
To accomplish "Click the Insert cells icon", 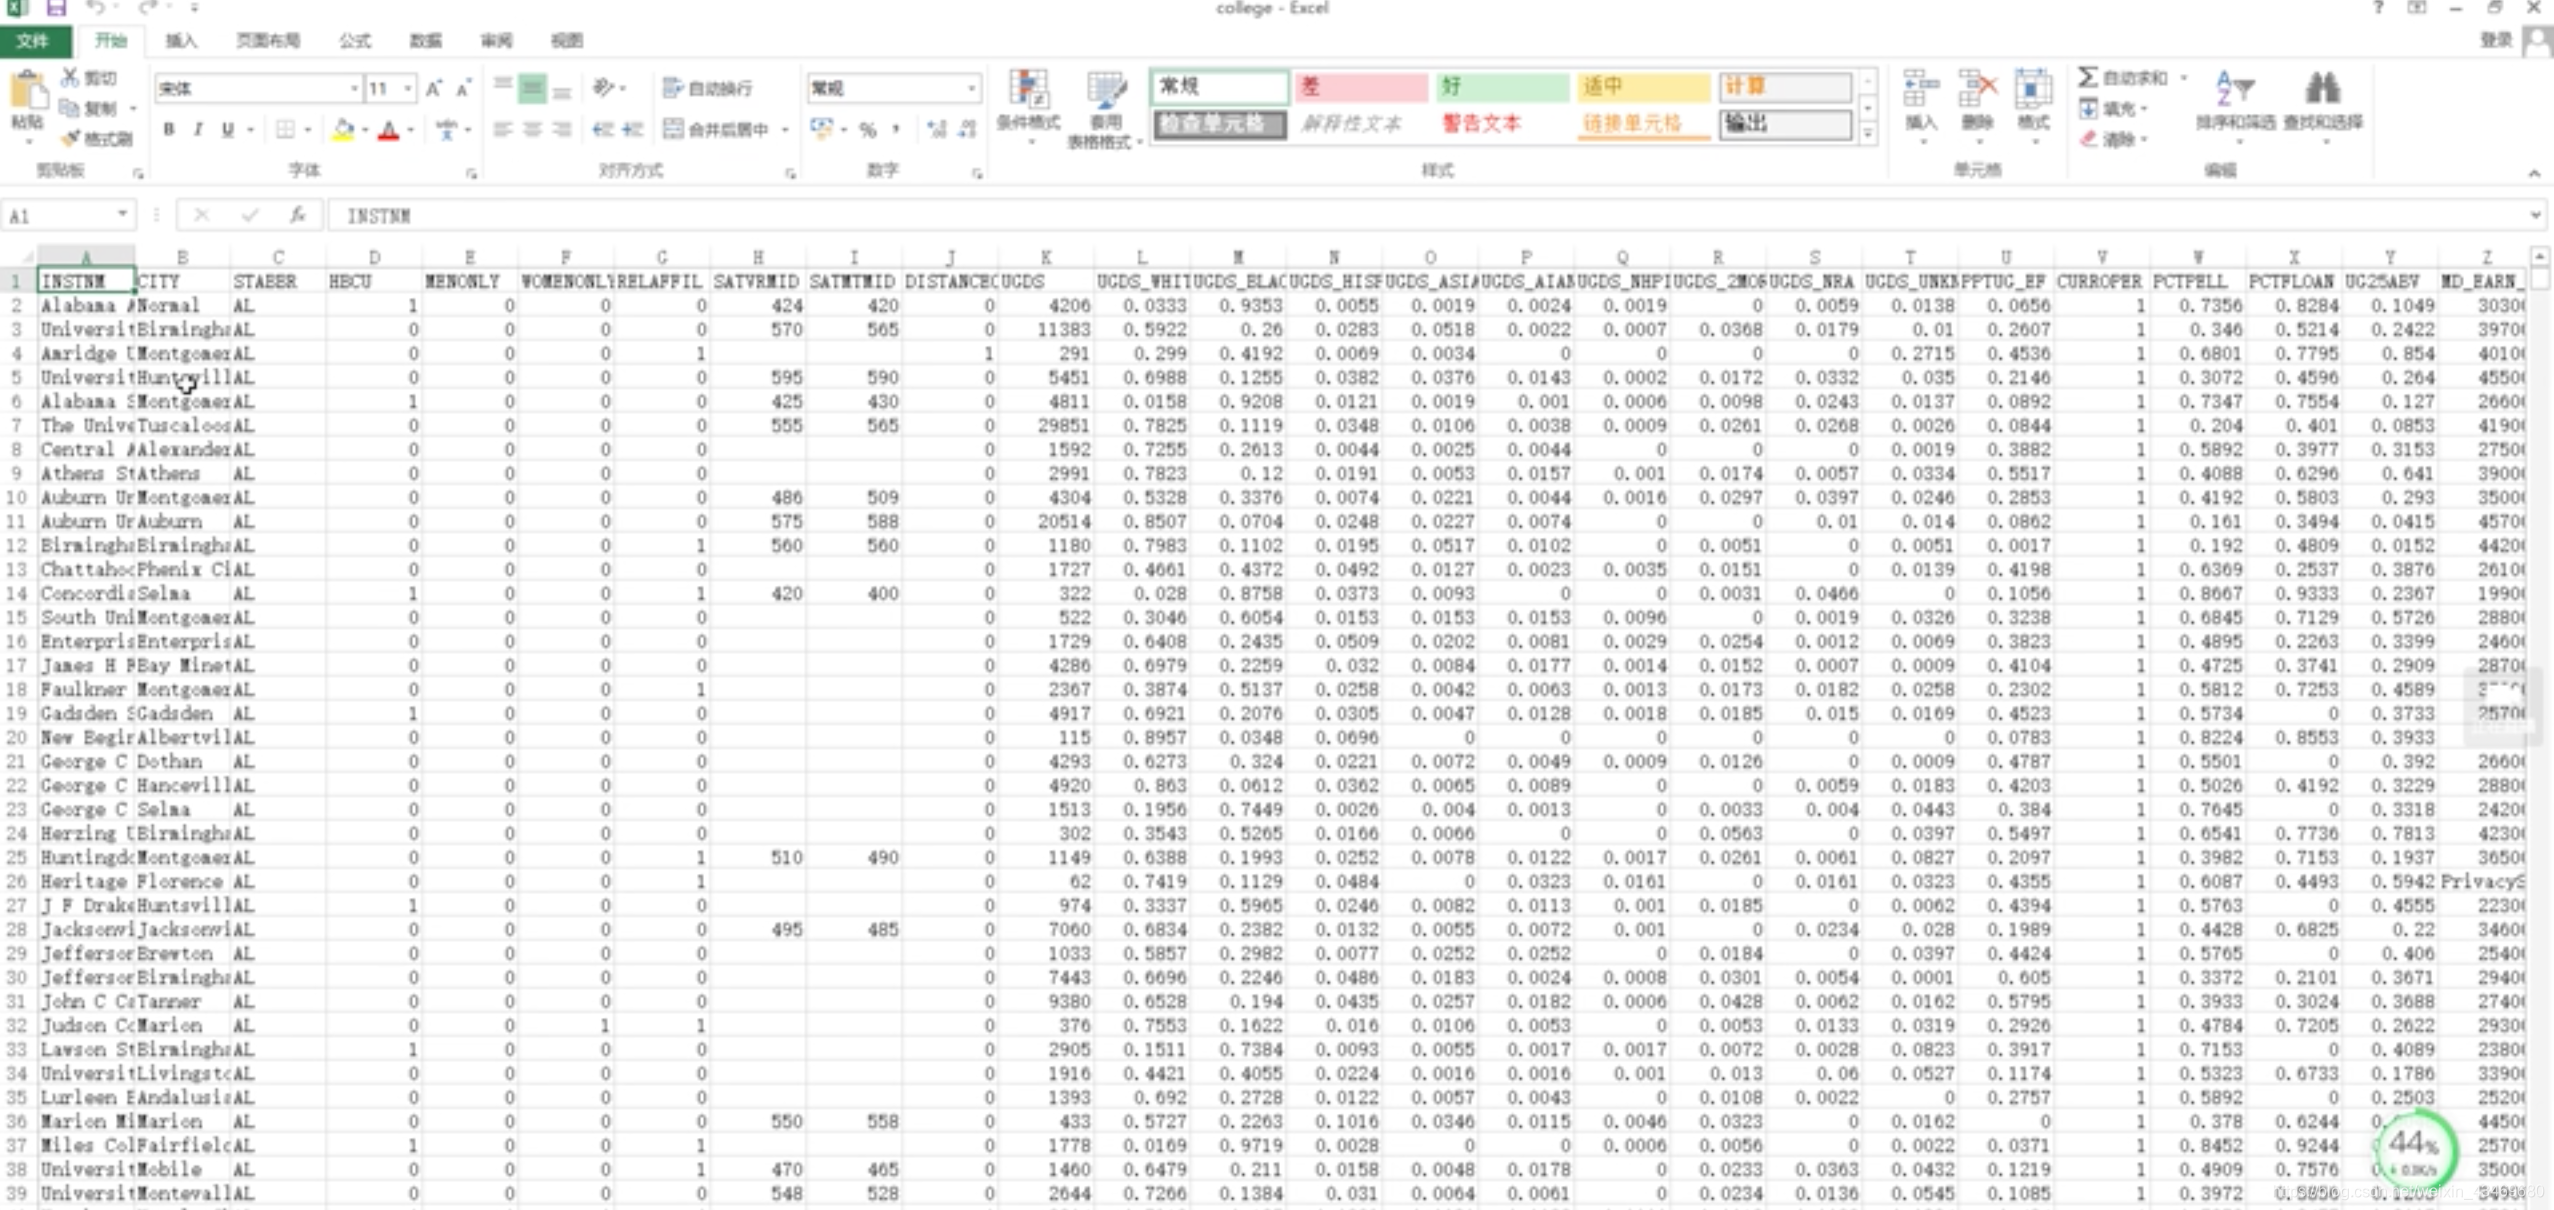I will [x=1920, y=88].
